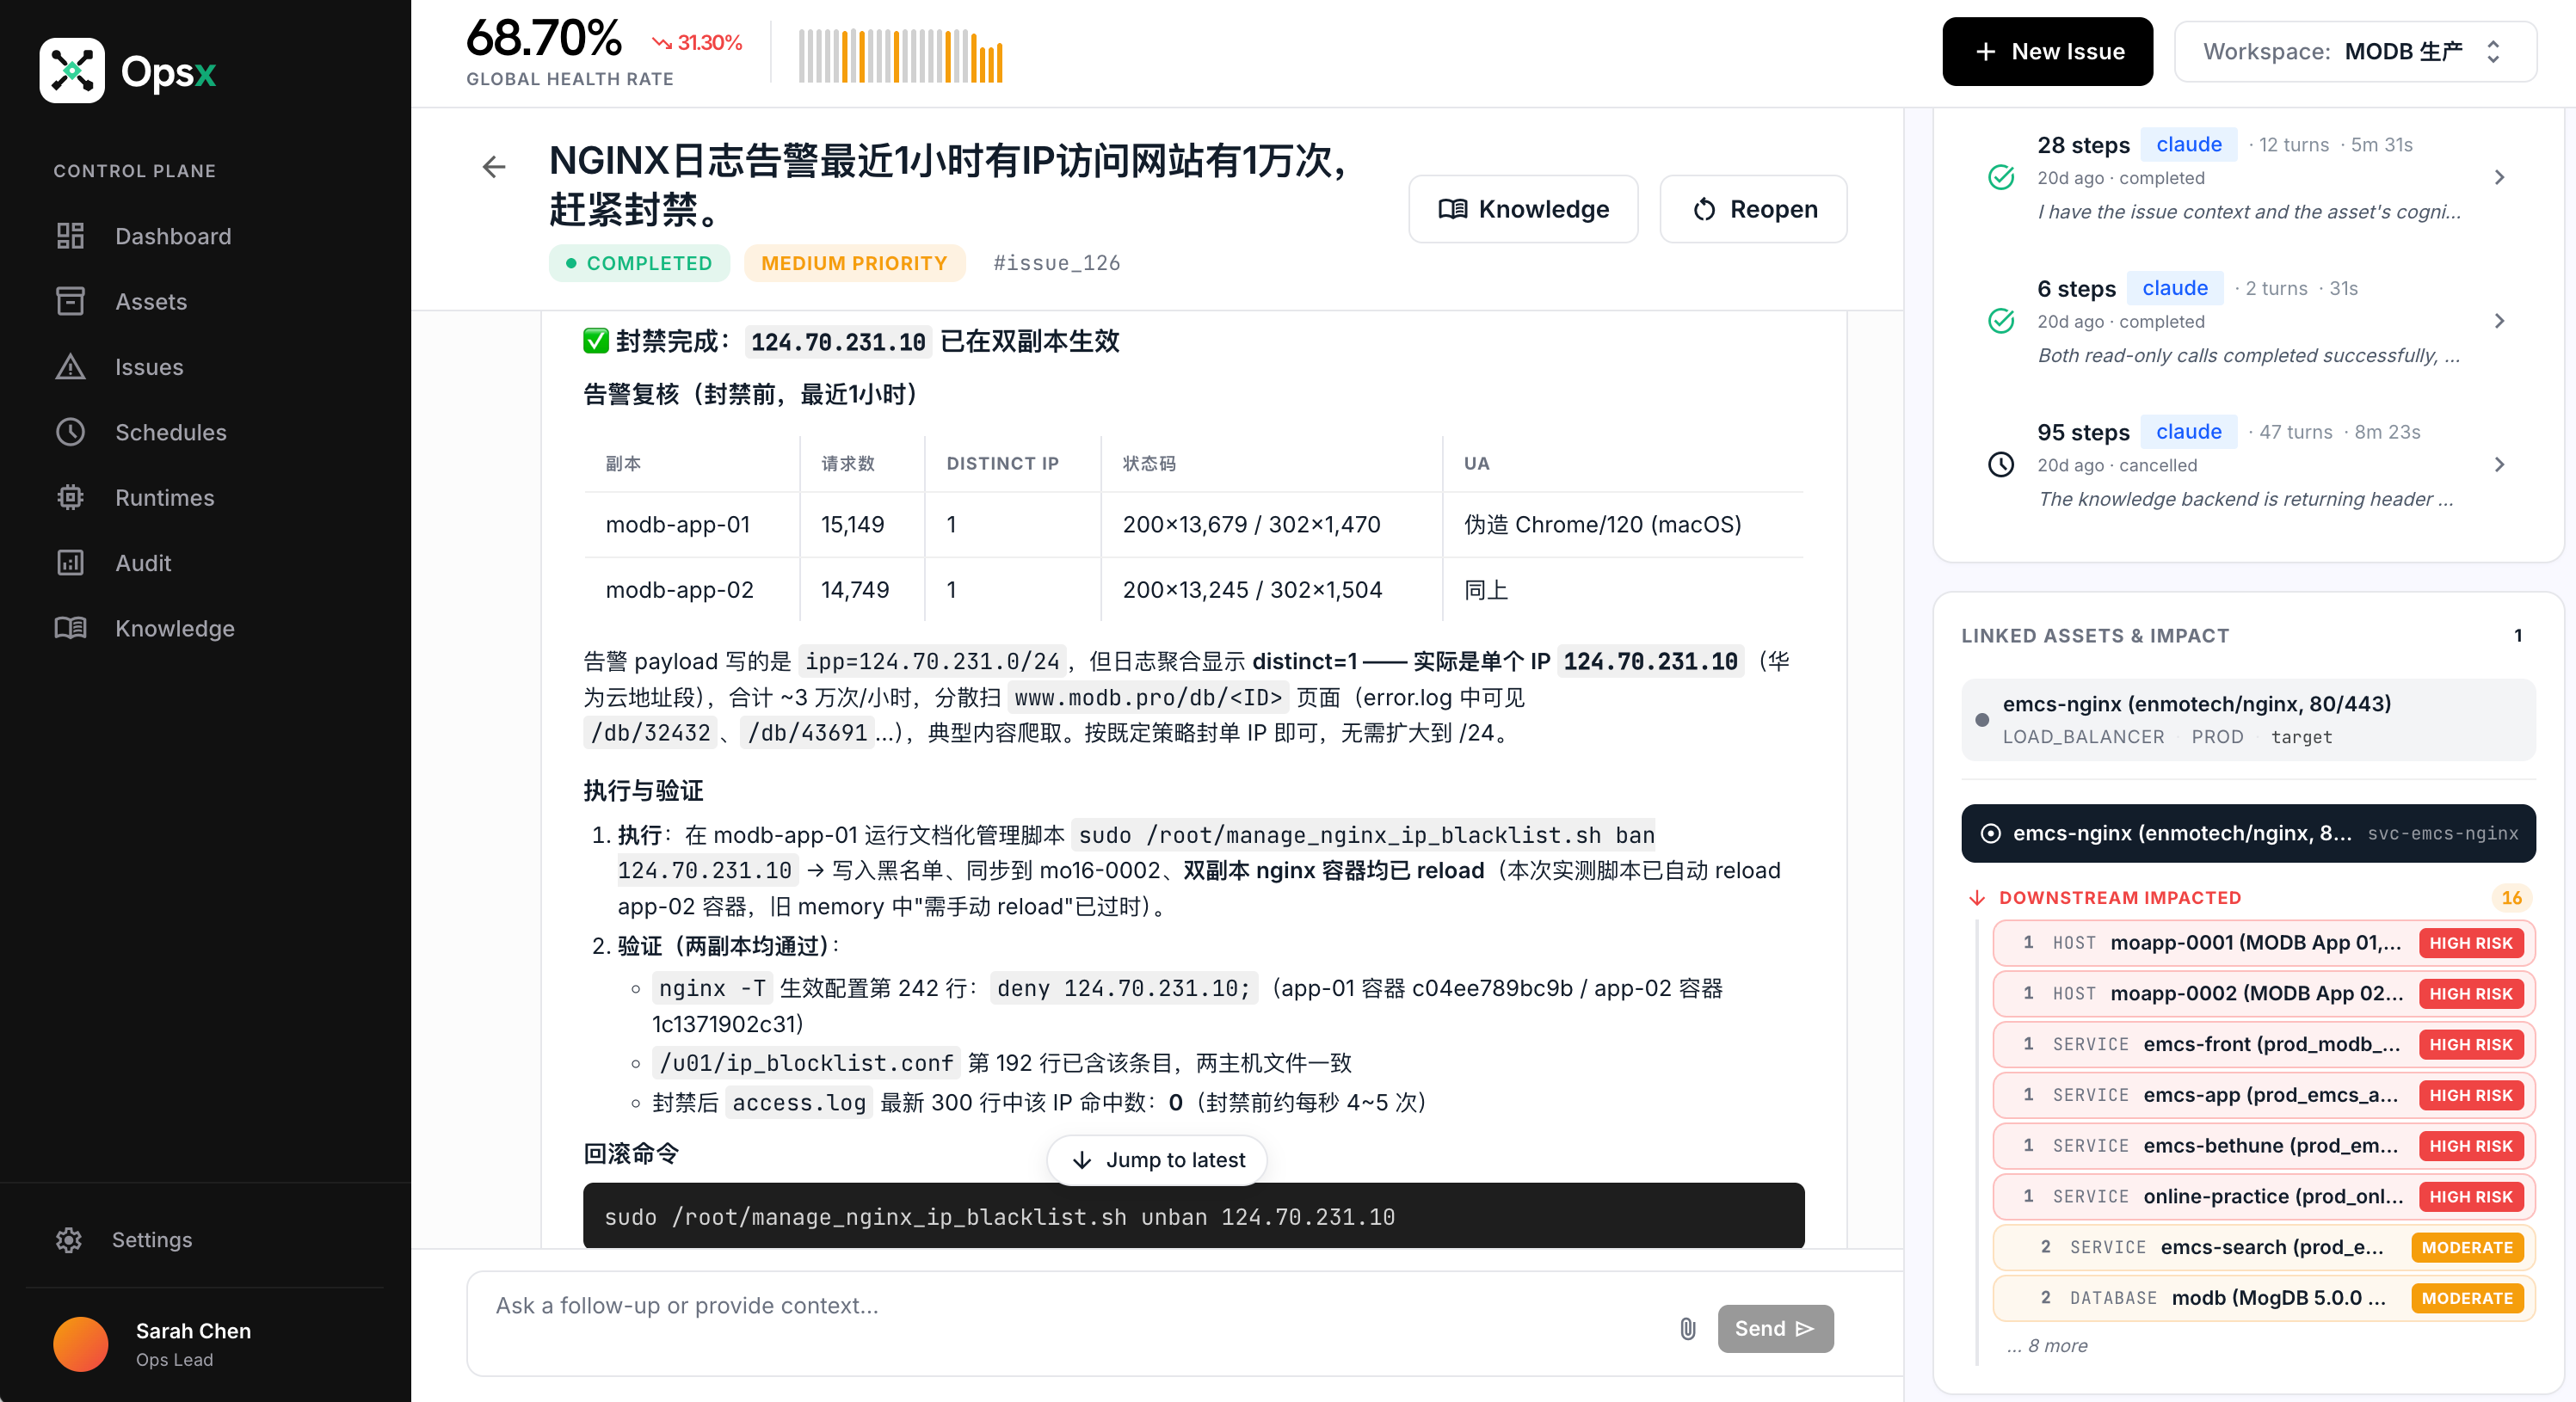Expand the 6 steps run chevron
The image size is (2576, 1402).
(x=2500, y=321)
